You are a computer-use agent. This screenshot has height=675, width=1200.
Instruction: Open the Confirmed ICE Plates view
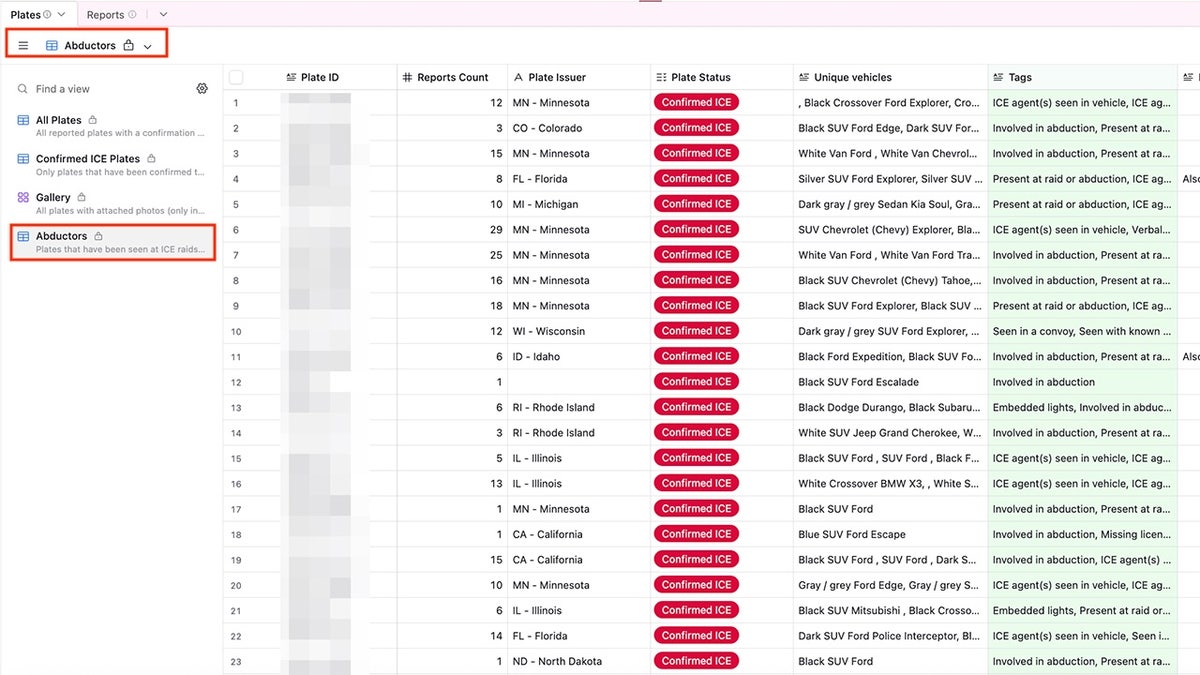point(88,159)
